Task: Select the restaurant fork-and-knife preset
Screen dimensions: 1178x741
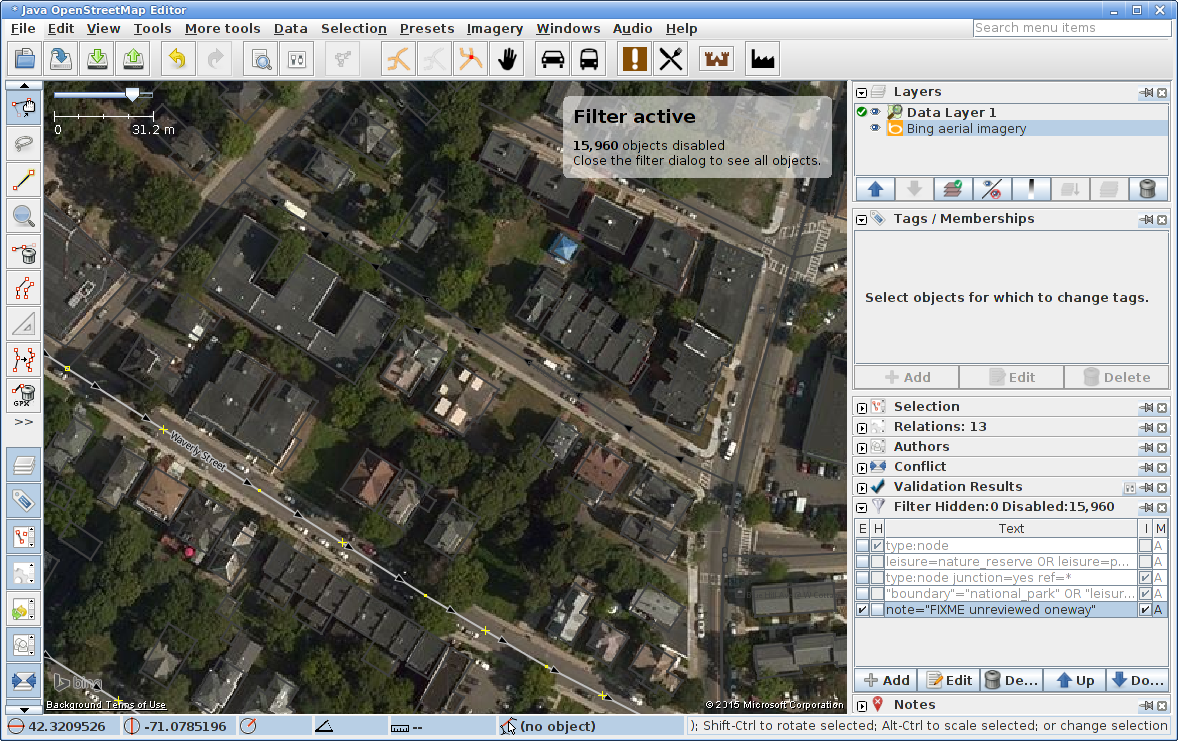Action: [x=670, y=59]
